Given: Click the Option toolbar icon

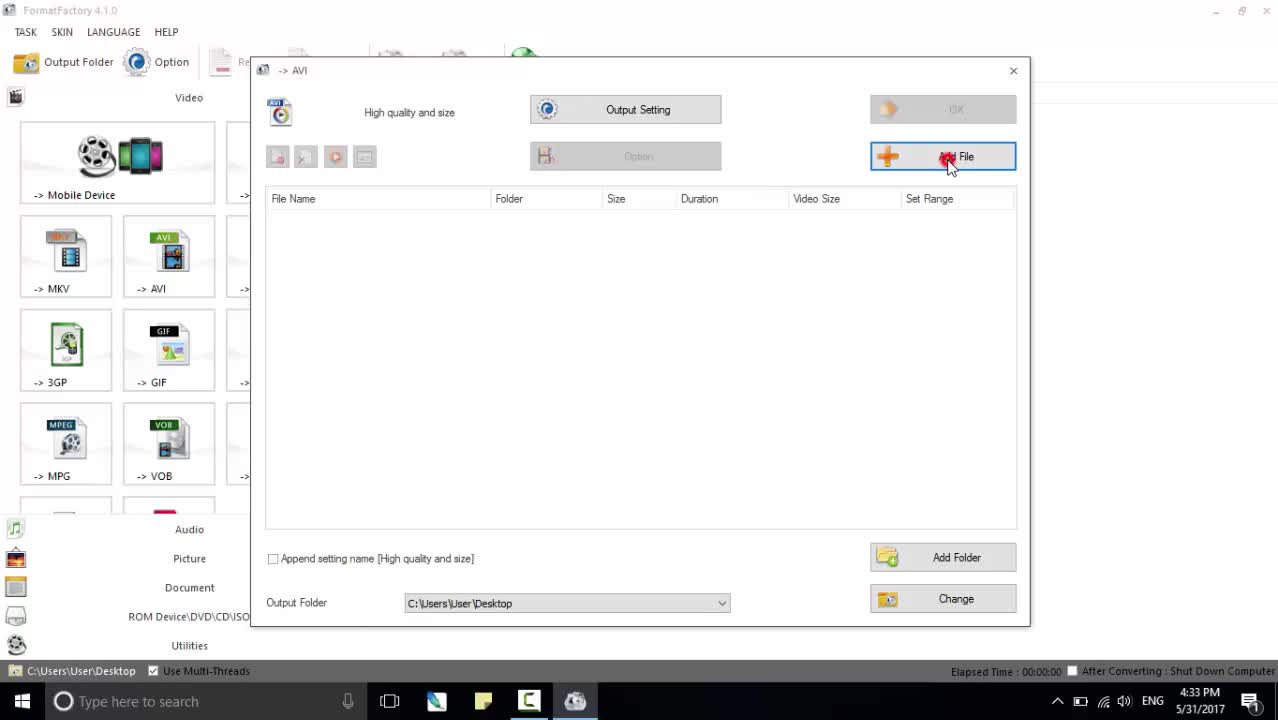Looking at the screenshot, I should pos(156,62).
